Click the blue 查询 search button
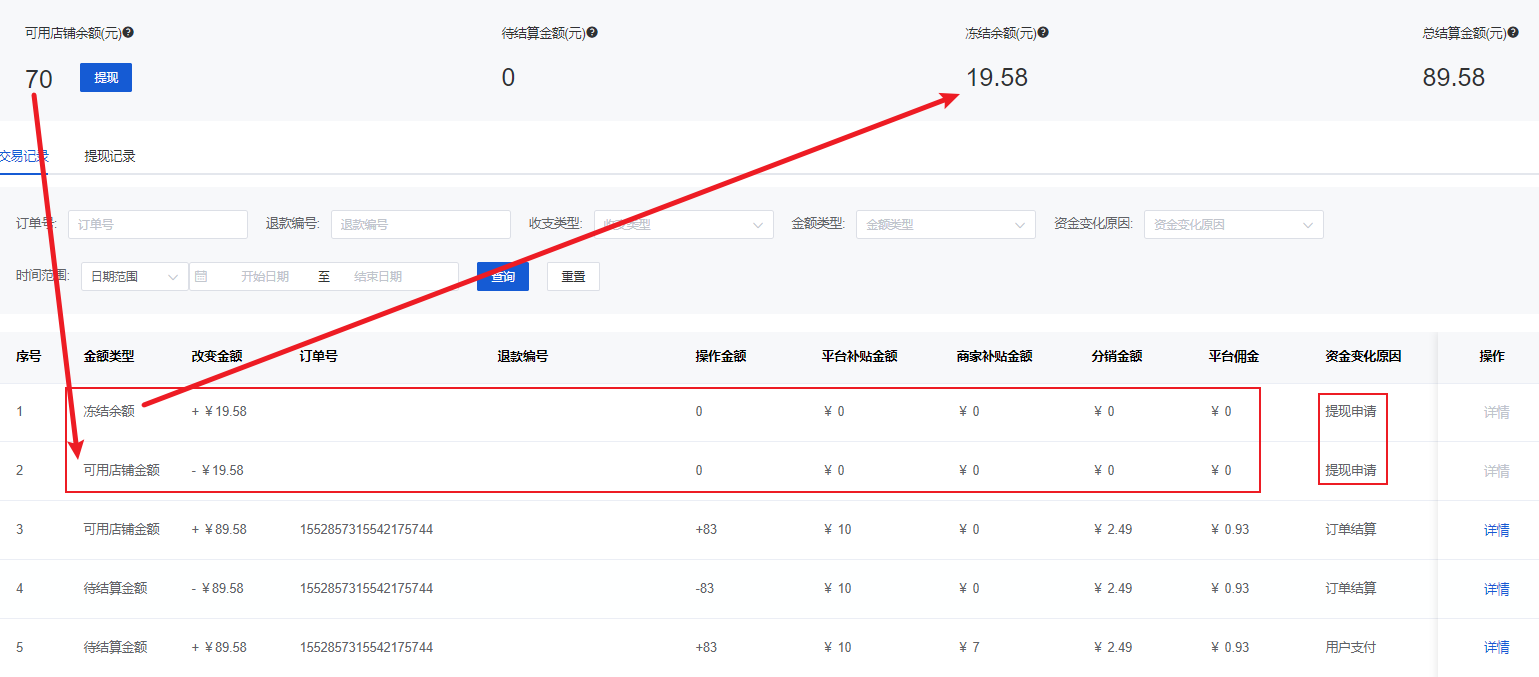Screen dimensions: 1539x677 tap(502, 277)
